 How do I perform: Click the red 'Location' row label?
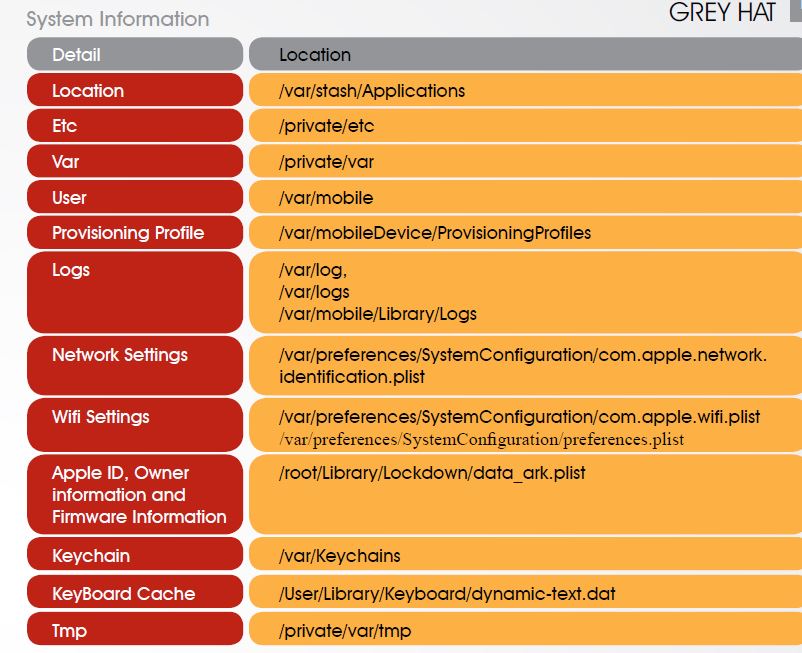[135, 90]
